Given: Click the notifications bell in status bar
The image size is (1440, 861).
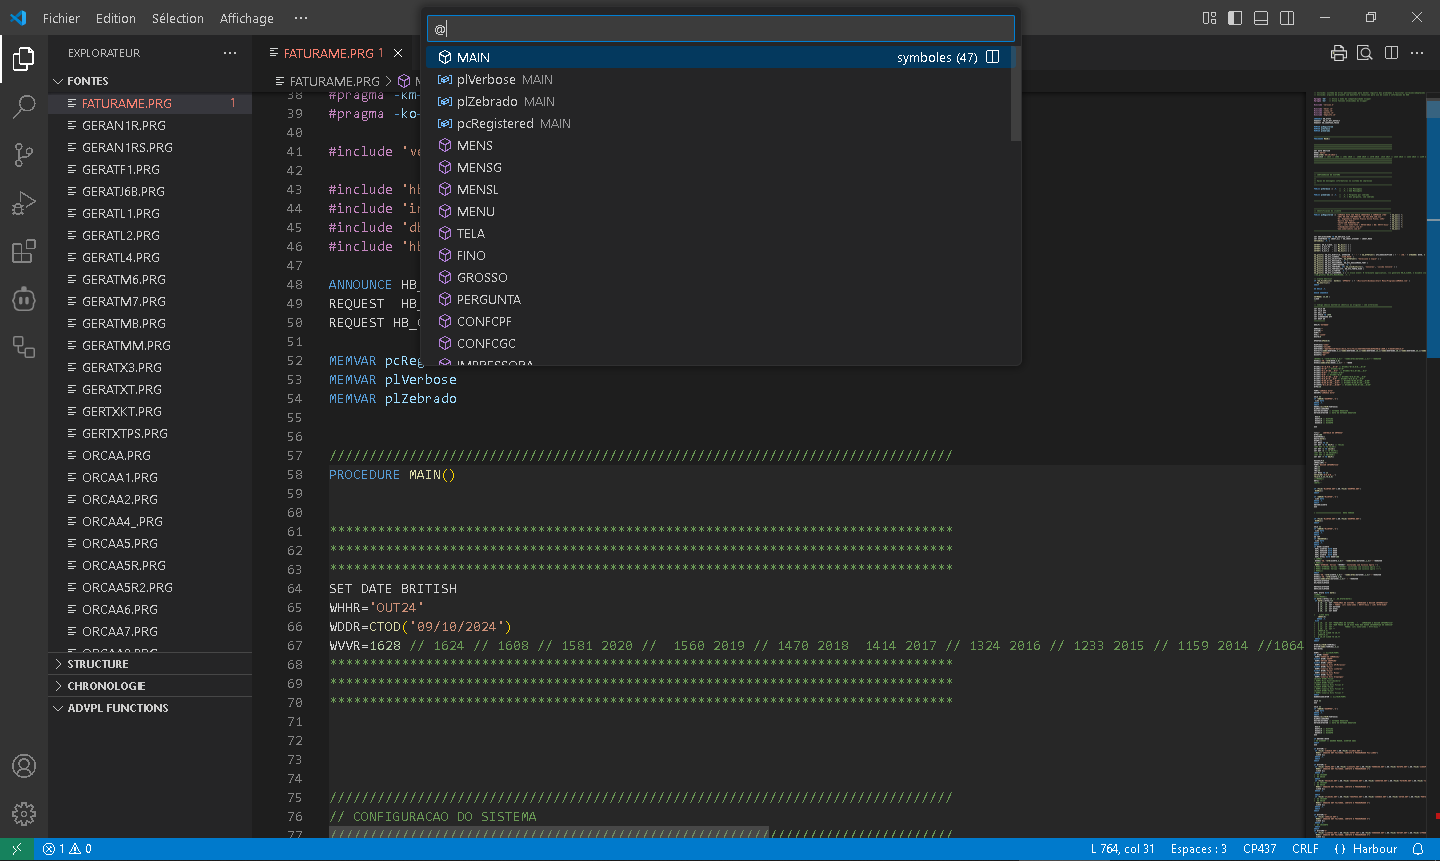Looking at the screenshot, I should pos(1417,849).
